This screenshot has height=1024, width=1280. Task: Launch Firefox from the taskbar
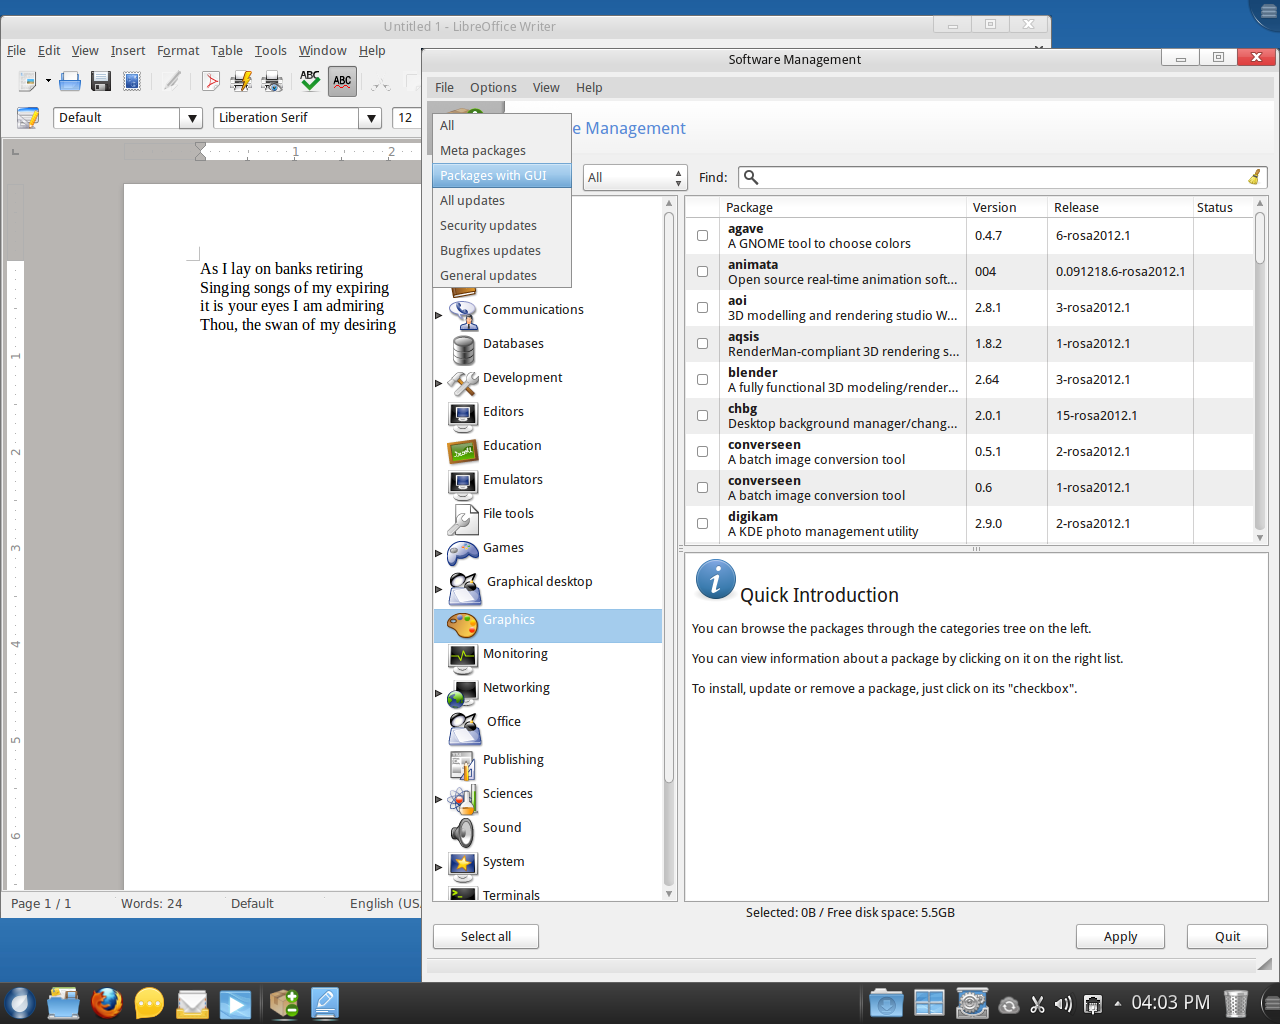click(107, 1003)
